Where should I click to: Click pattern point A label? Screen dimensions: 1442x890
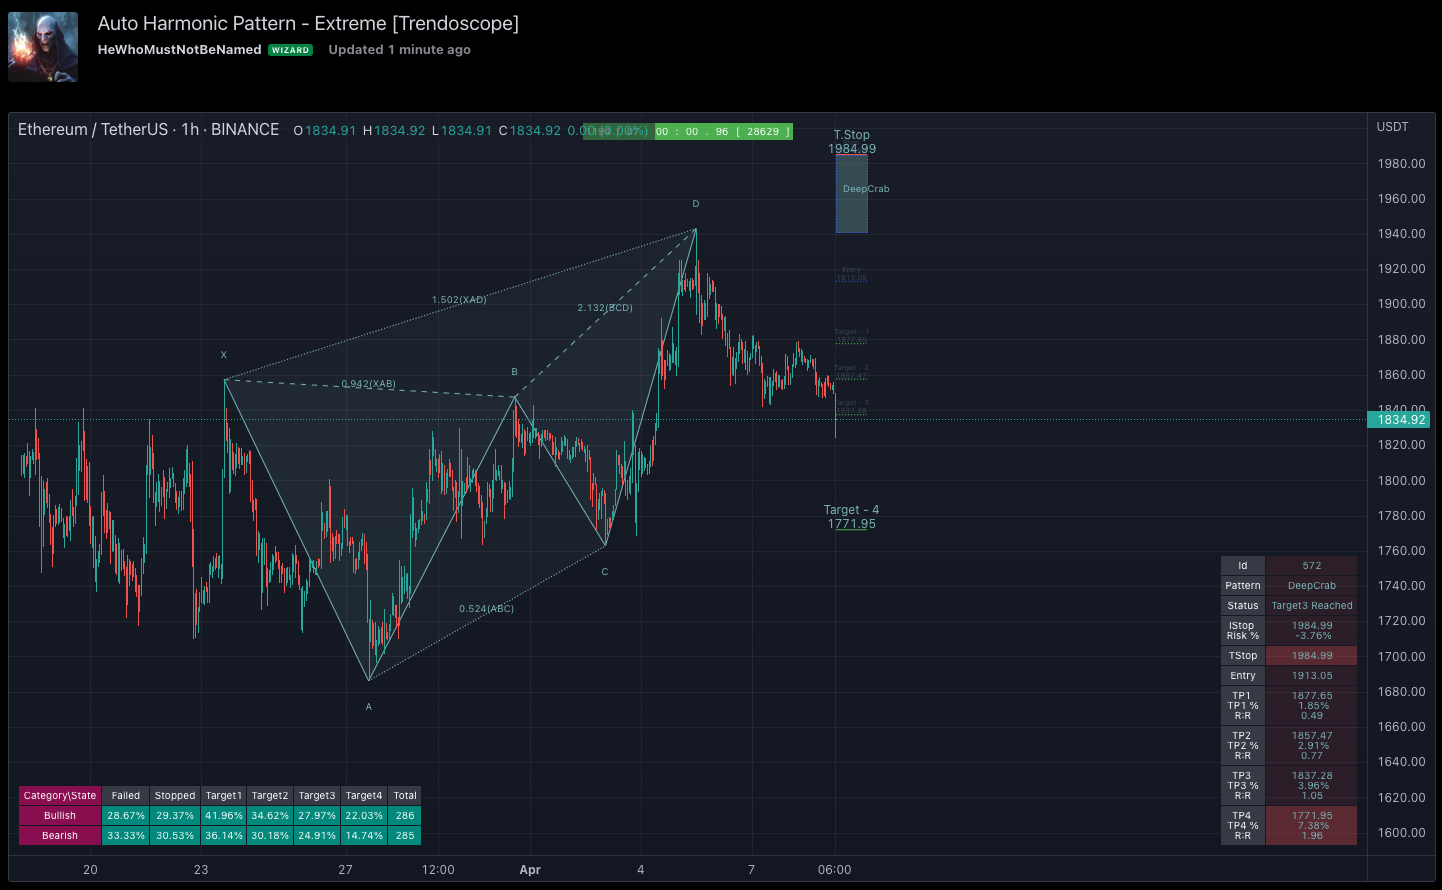pyautogui.click(x=369, y=707)
